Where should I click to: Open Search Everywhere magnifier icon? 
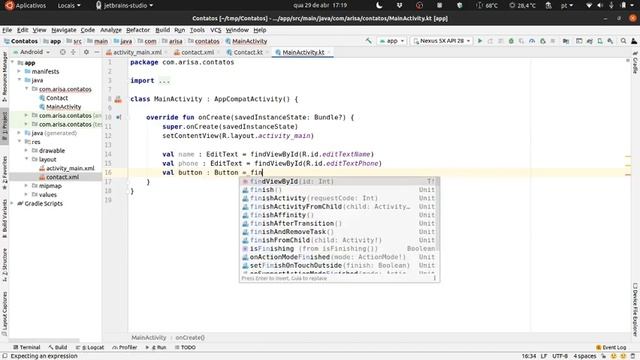tap(623, 41)
